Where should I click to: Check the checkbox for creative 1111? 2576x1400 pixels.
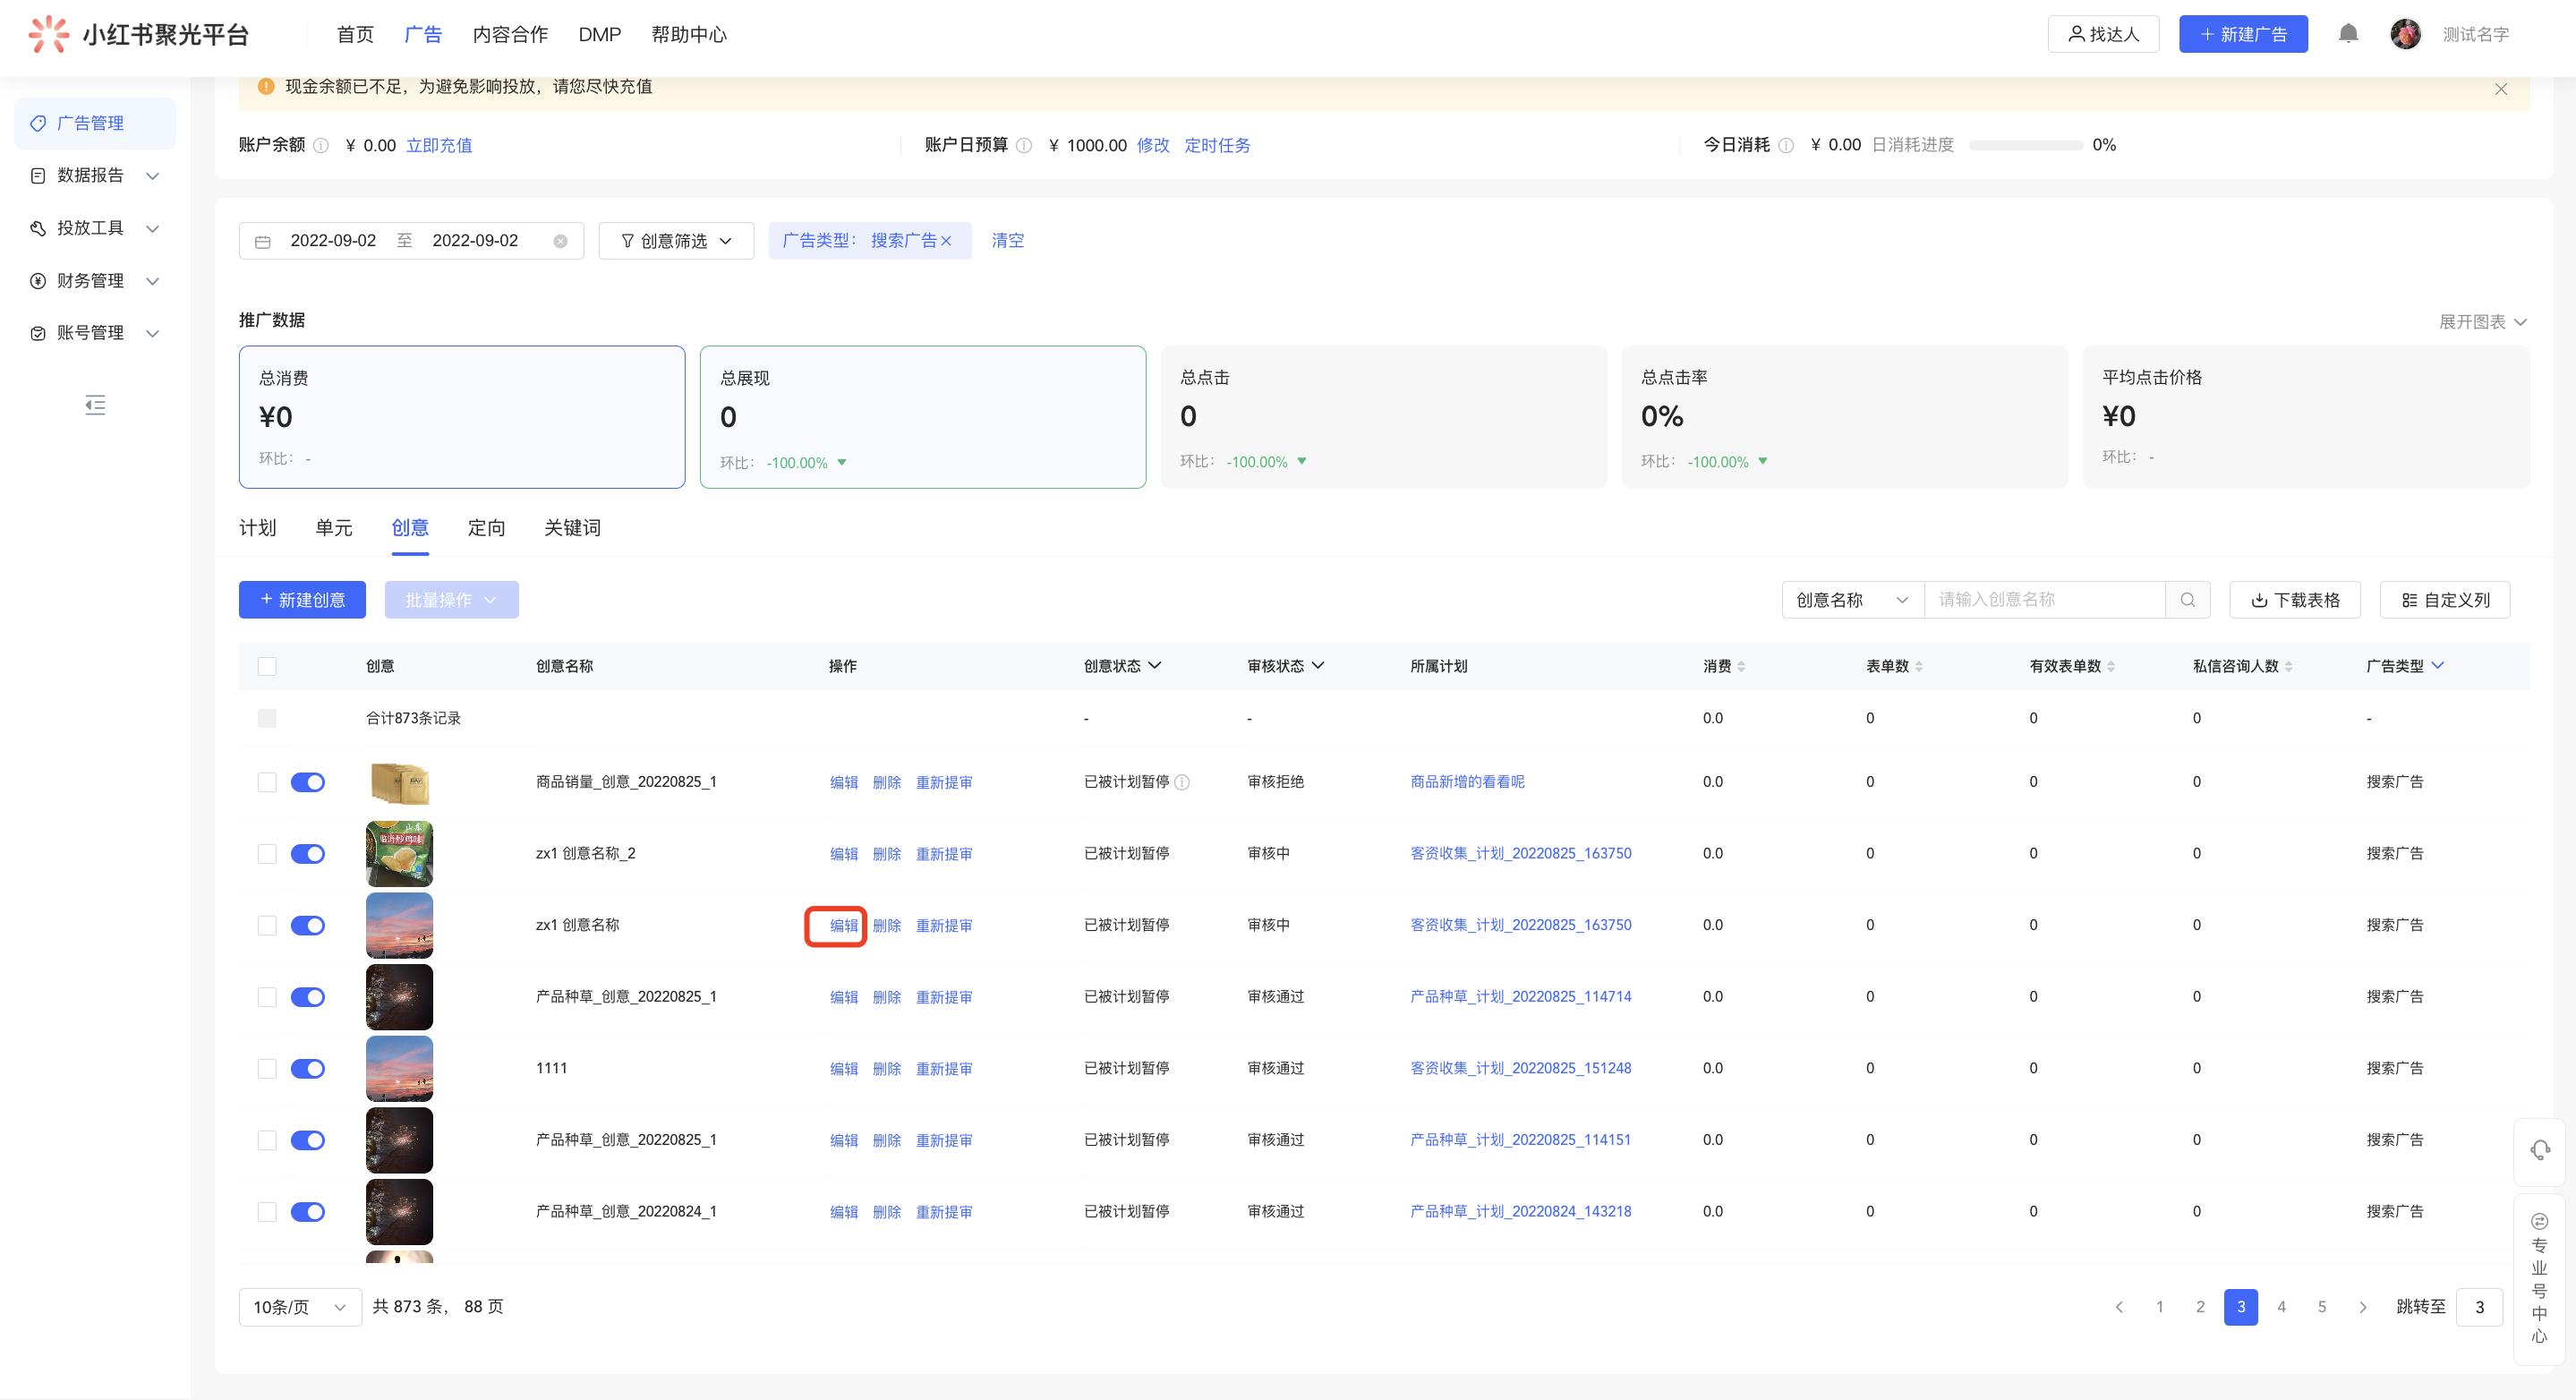point(267,1069)
